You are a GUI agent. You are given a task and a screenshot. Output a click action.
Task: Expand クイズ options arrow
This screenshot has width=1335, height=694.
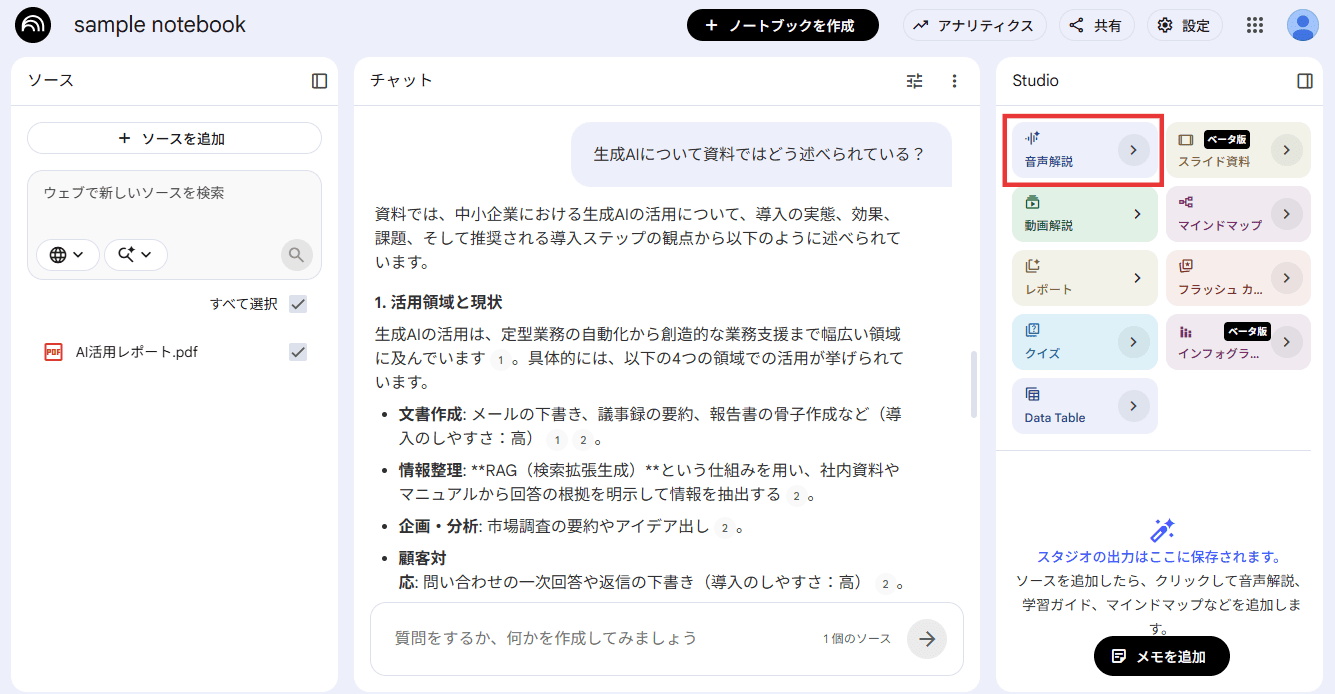click(x=1133, y=342)
